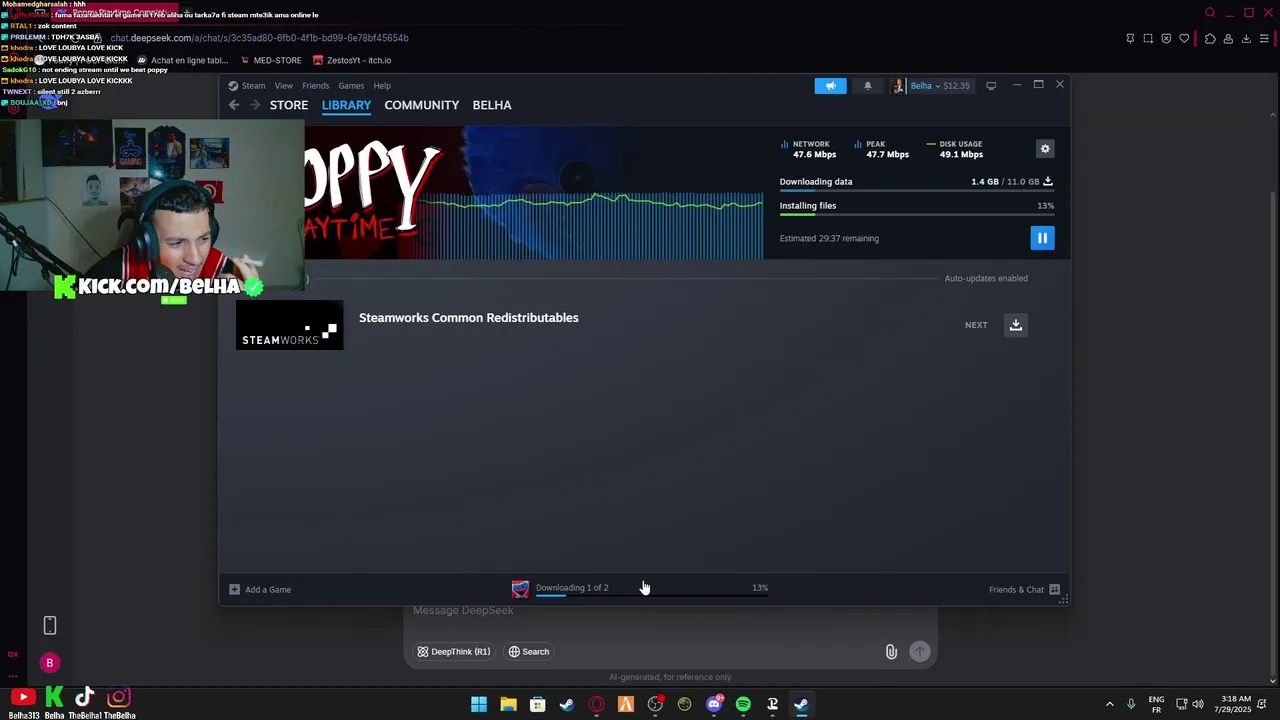This screenshot has height=720, width=1280.
Task: Go forward with Steam forward arrow
Action: pos(255,105)
